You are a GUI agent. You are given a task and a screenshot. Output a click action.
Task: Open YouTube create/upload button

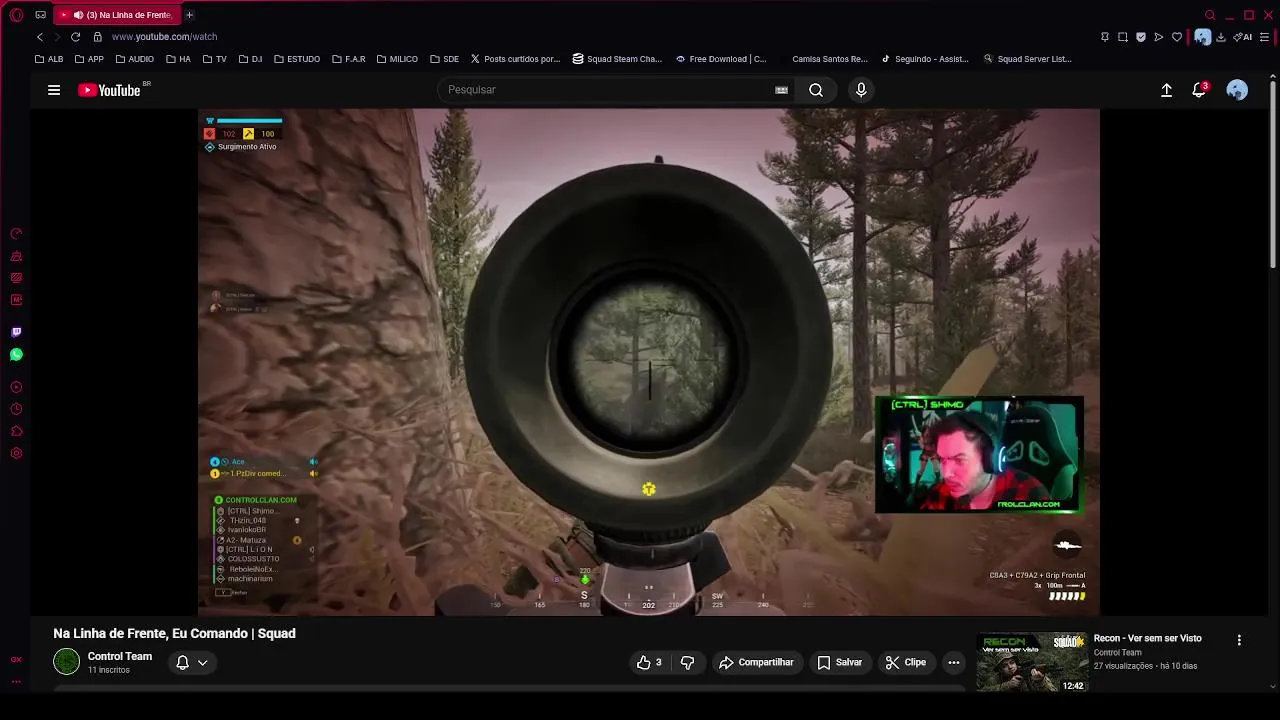pos(1166,90)
